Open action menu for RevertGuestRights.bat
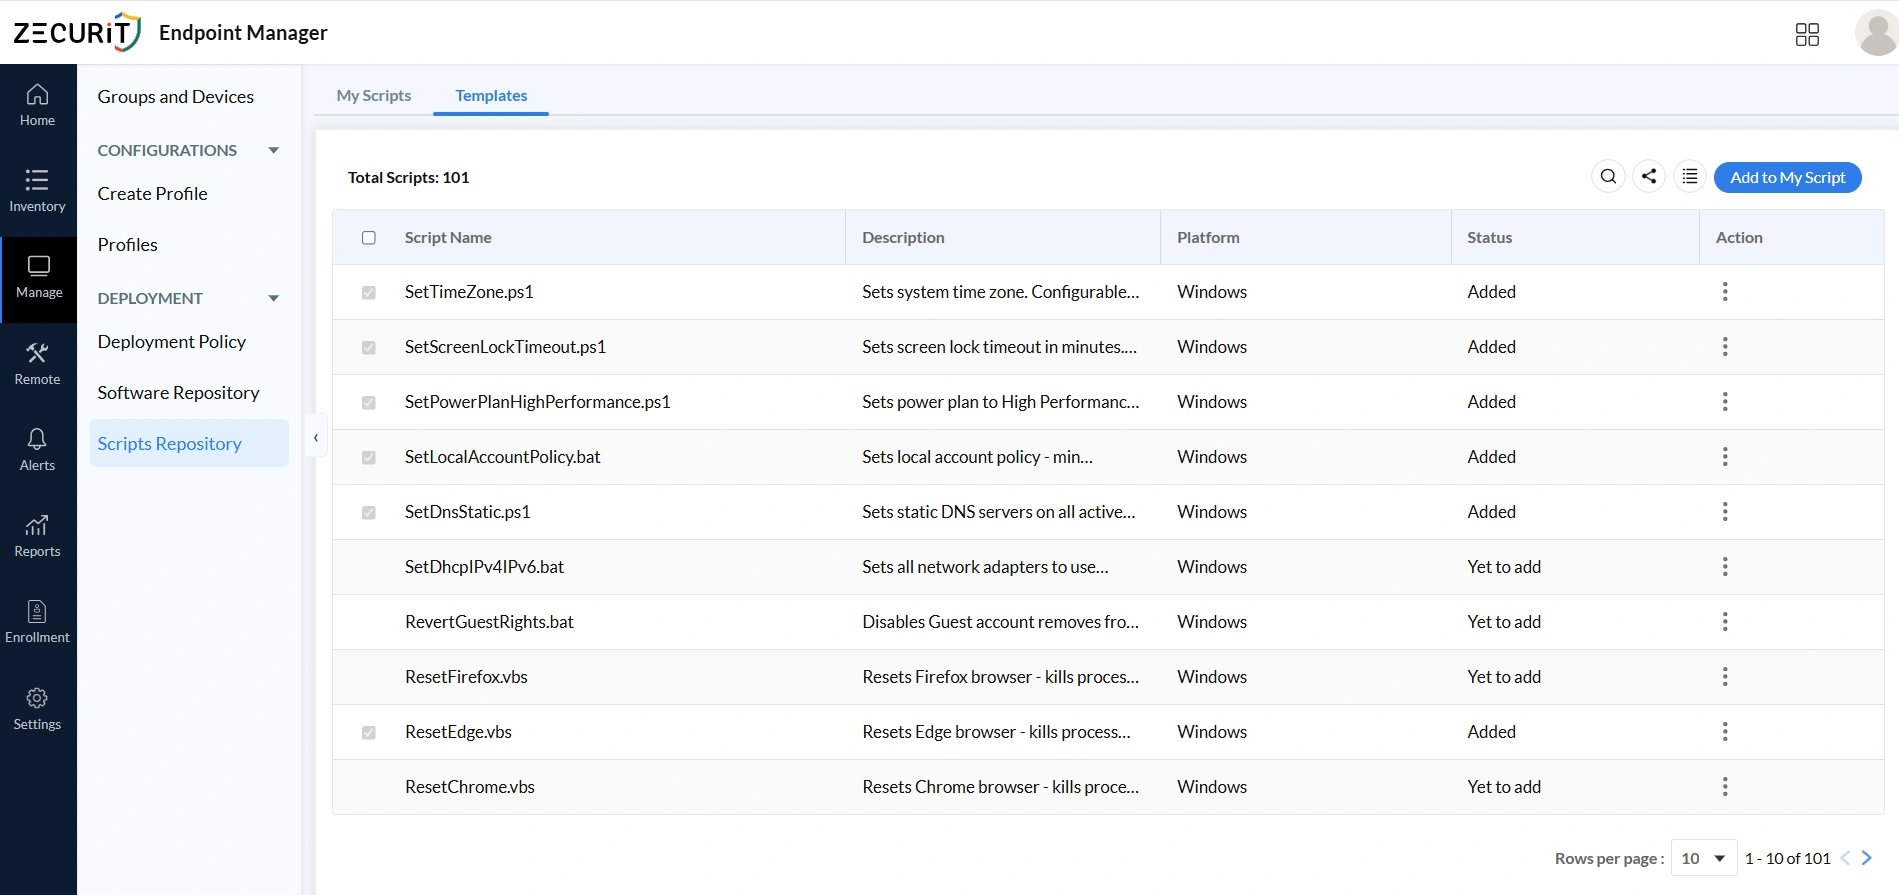1899x895 pixels. 1725,622
